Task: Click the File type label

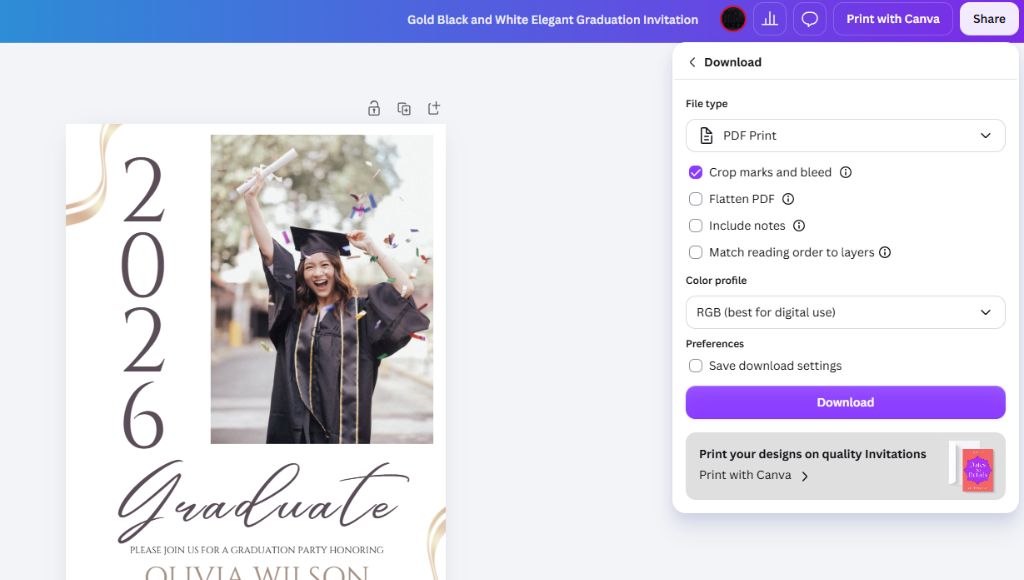Action: [x=706, y=103]
